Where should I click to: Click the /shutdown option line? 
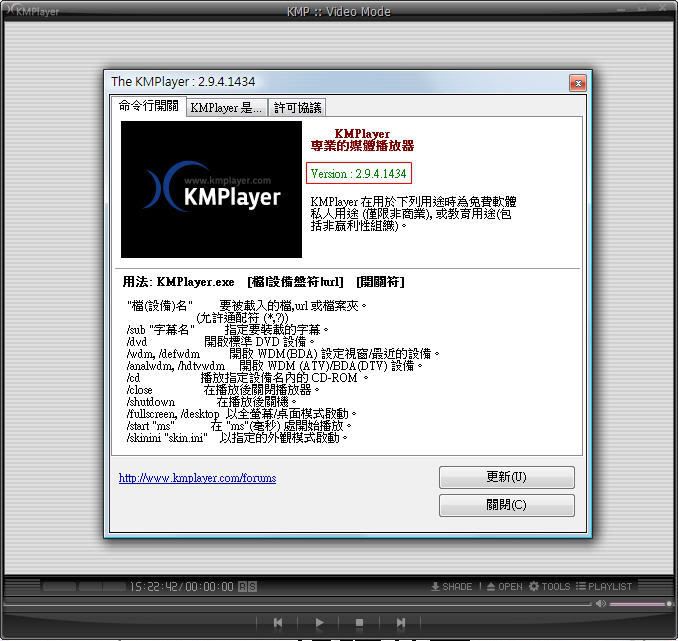point(212,402)
